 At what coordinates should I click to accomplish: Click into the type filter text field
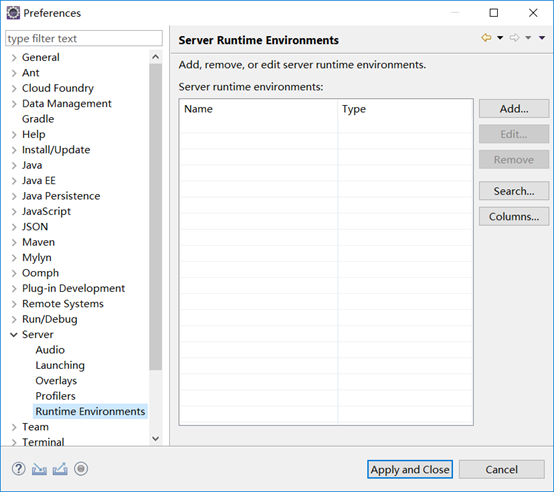[x=84, y=38]
